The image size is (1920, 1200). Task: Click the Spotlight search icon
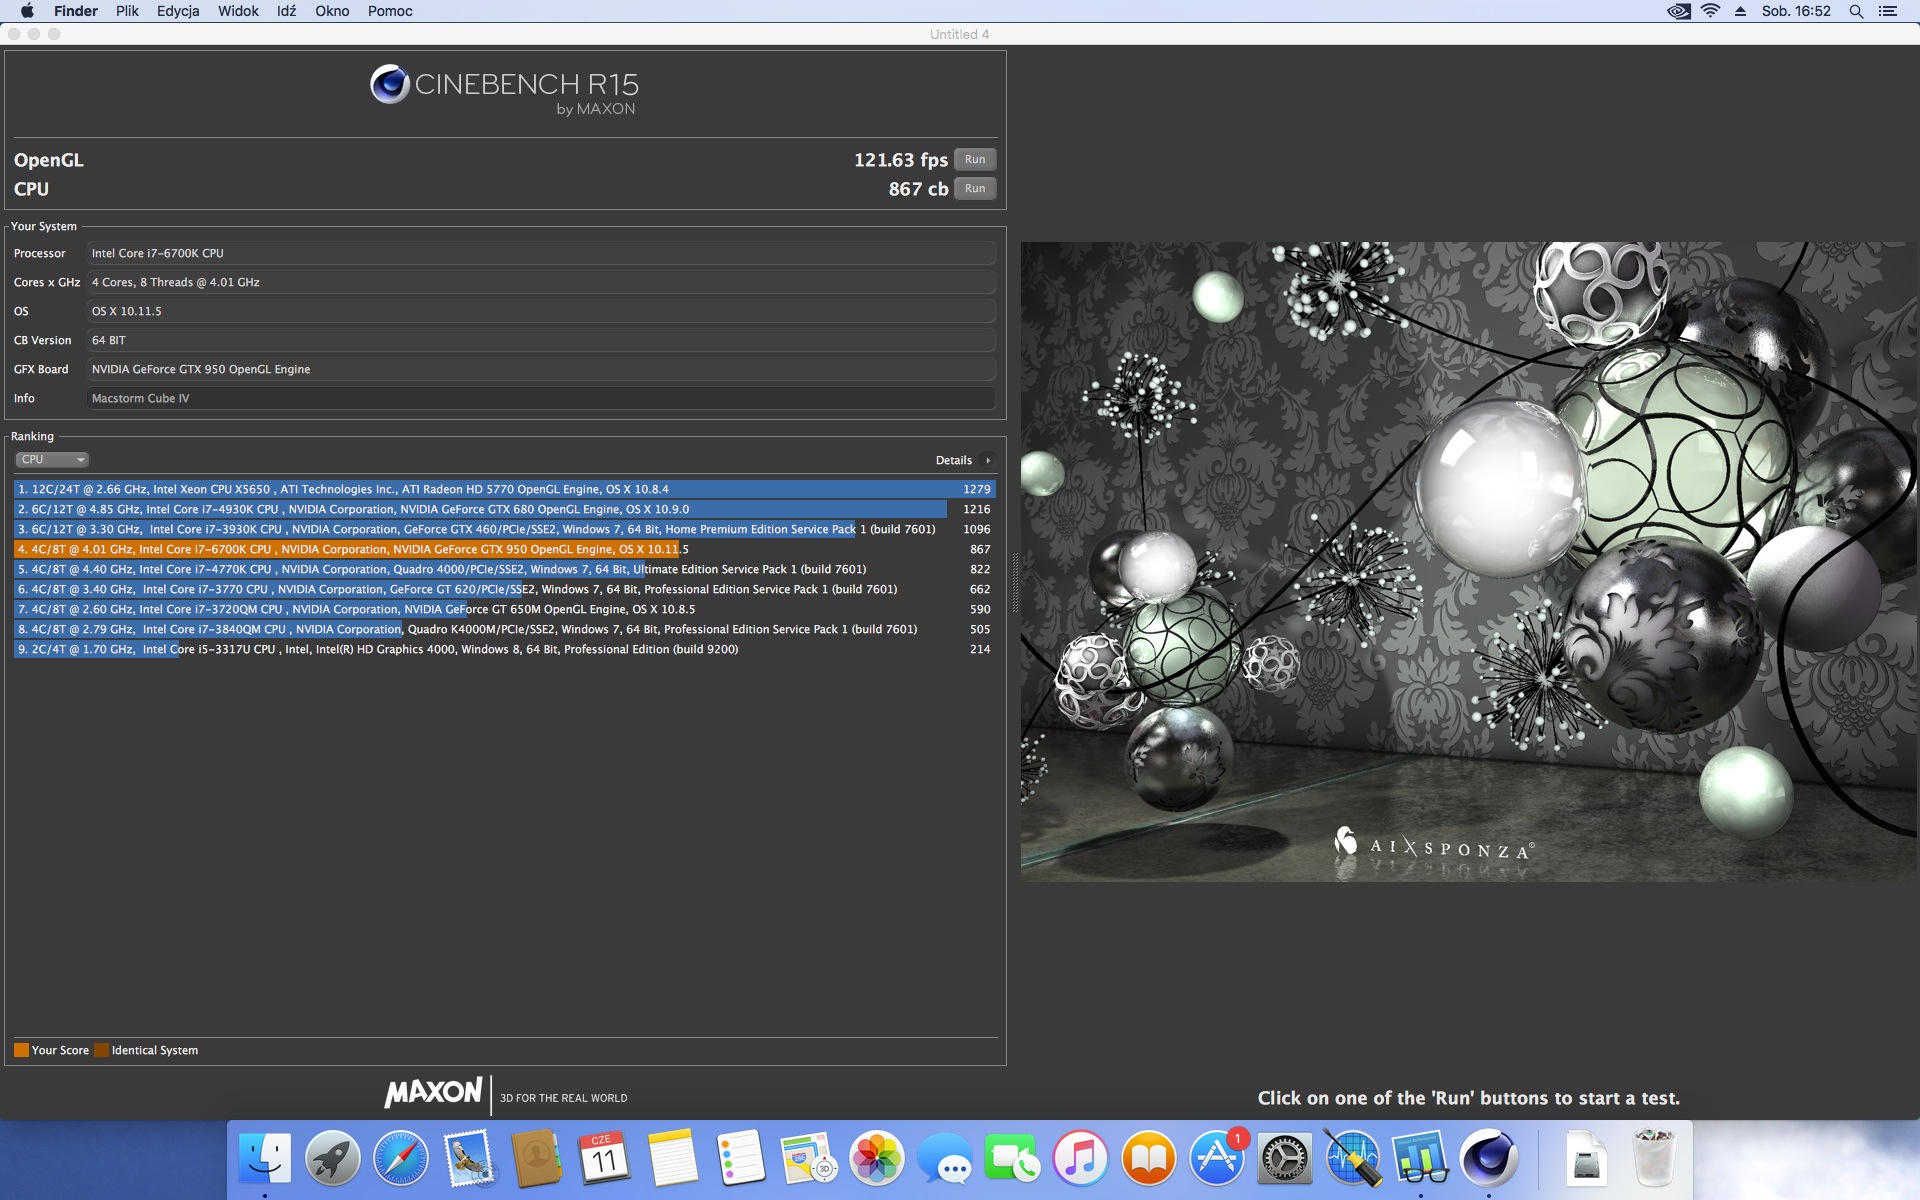click(1856, 11)
